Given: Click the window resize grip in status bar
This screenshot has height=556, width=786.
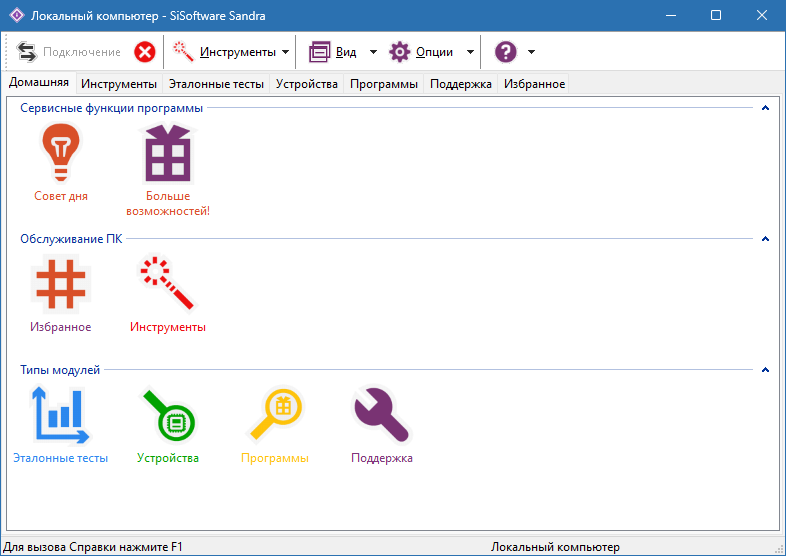Looking at the screenshot, I should [779, 549].
